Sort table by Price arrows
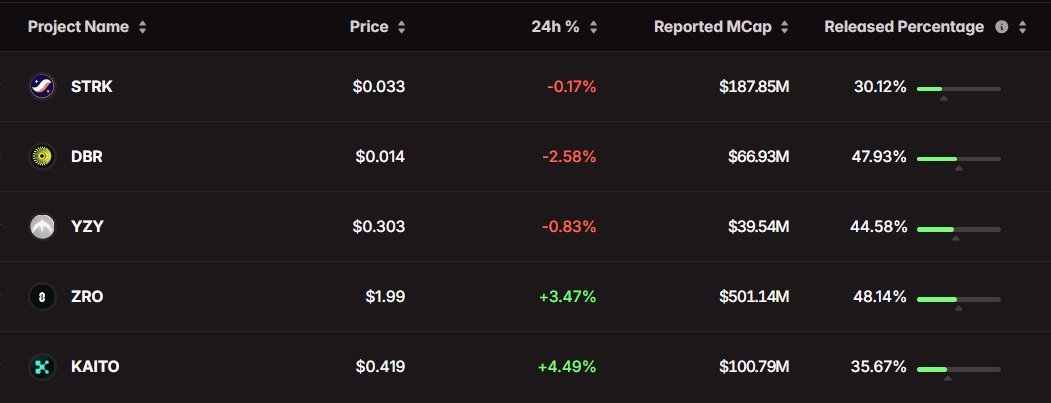 point(402,27)
